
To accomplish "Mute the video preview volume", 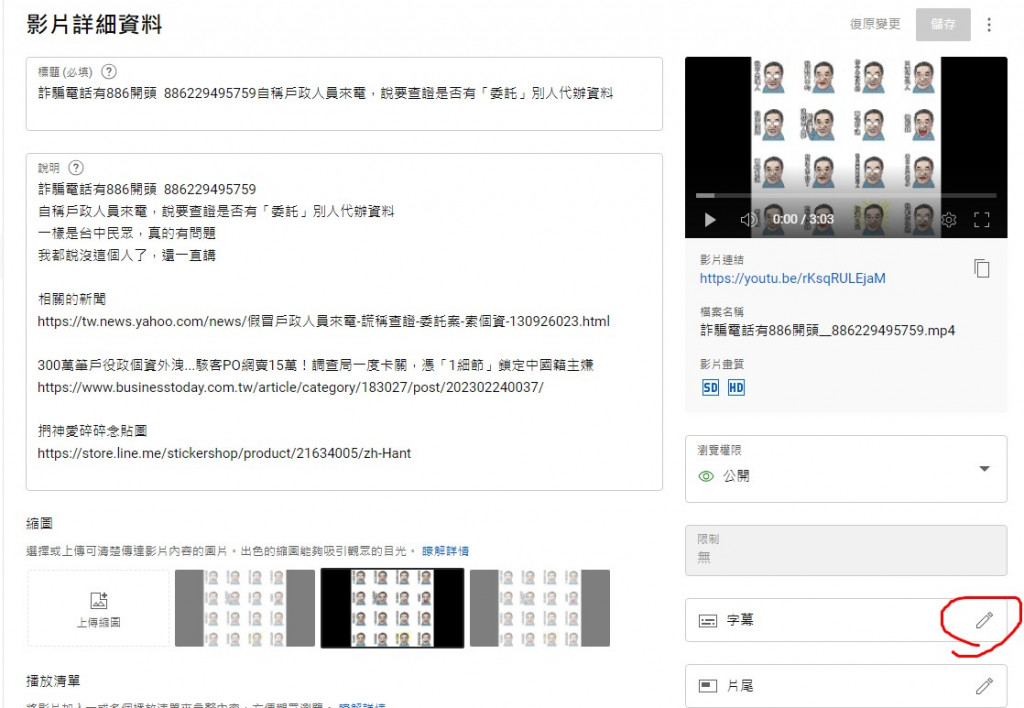I will [x=748, y=219].
